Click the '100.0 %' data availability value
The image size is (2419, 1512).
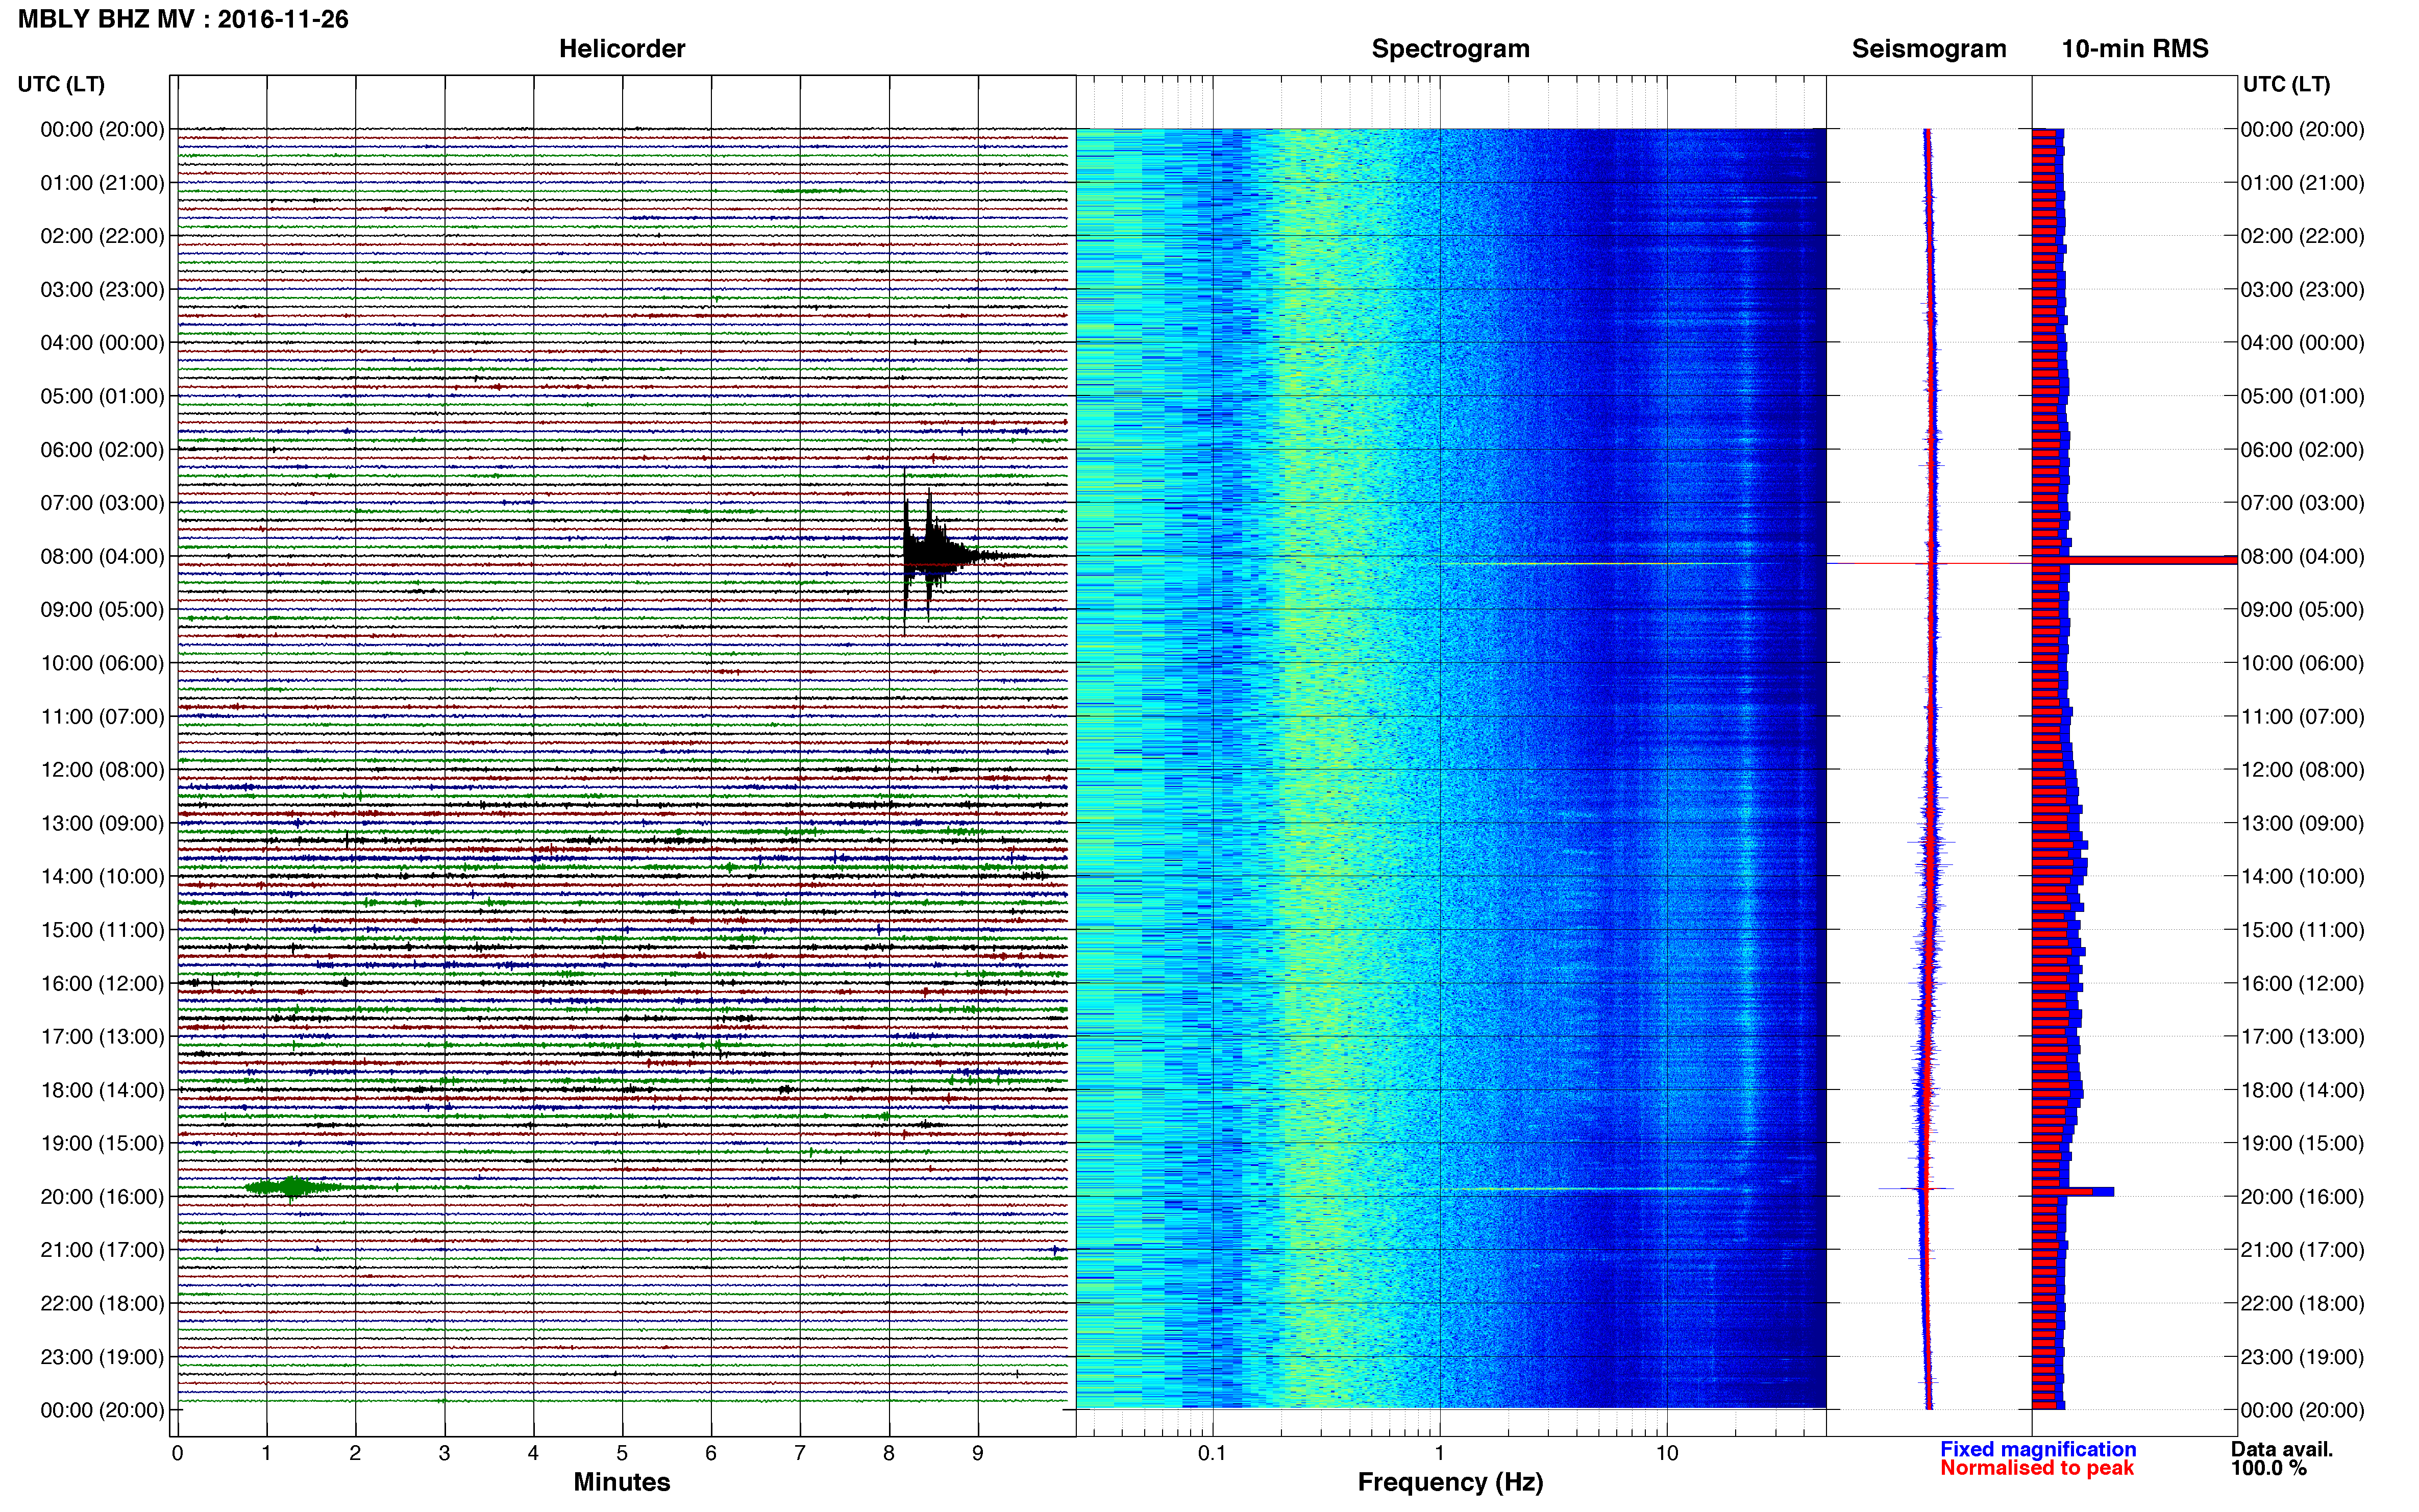(x=2268, y=1468)
